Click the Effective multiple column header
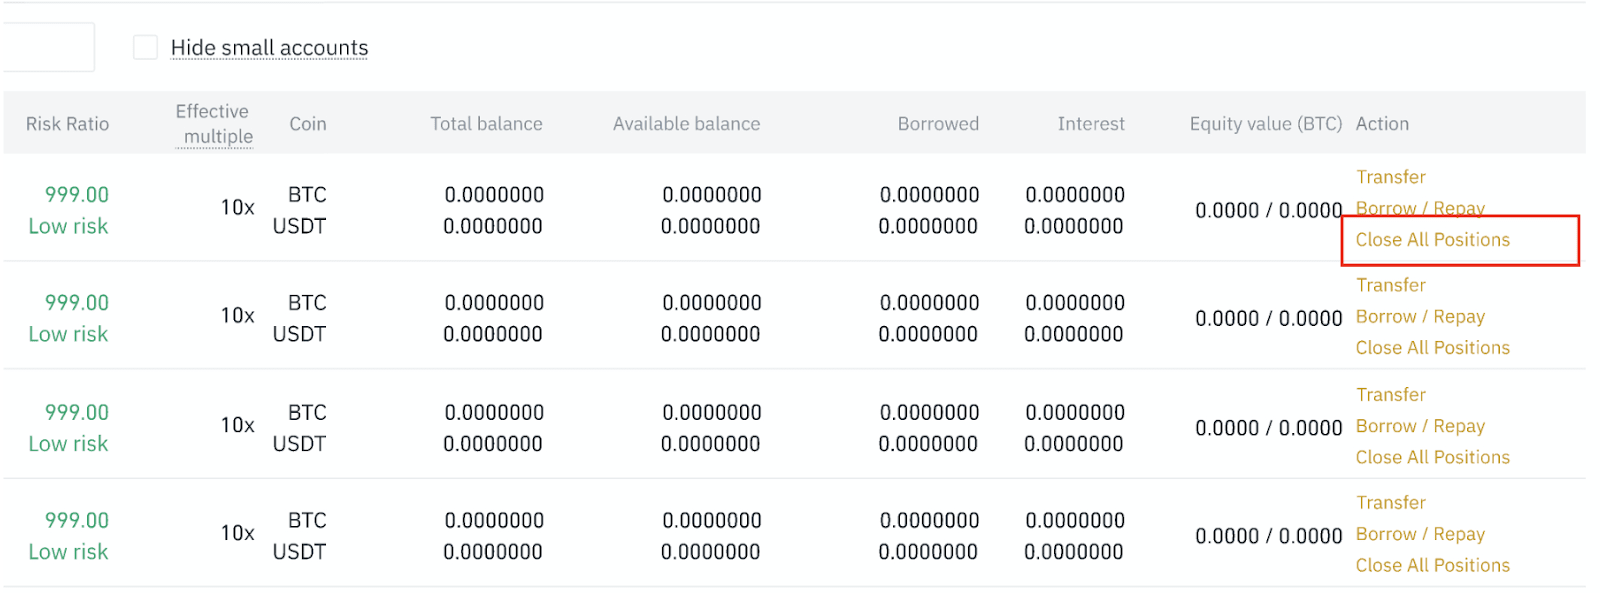The height and width of the screenshot is (593, 1600). (213, 124)
